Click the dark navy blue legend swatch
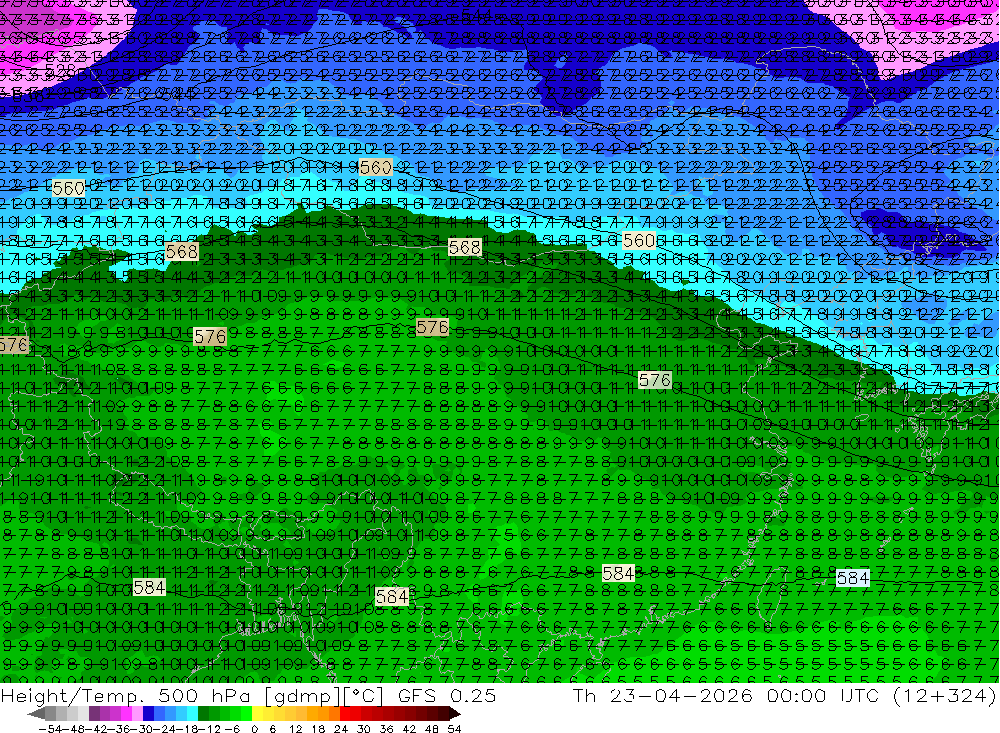 [x=148, y=714]
